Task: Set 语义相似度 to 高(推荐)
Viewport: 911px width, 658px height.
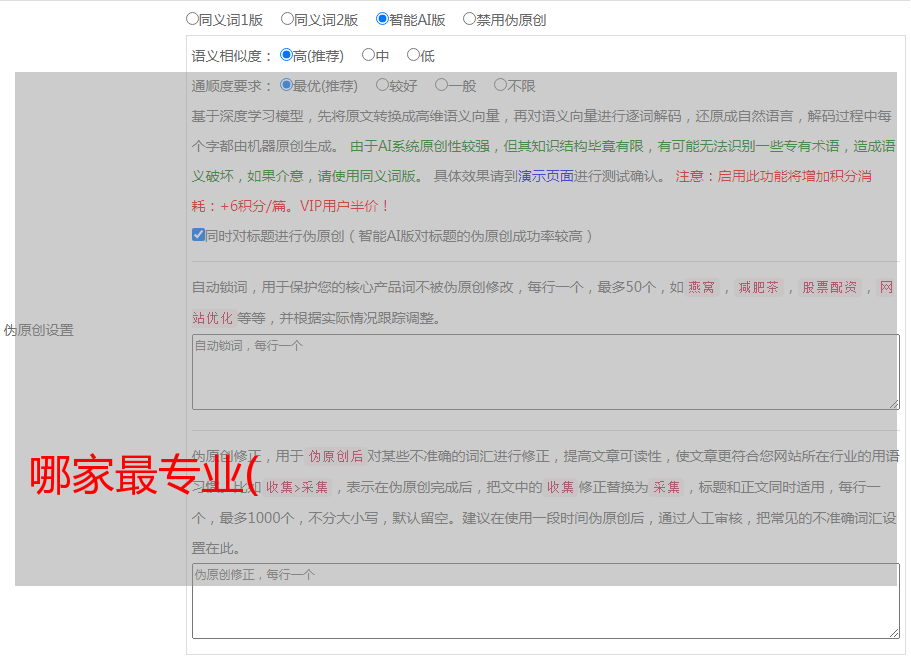Action: coord(287,55)
